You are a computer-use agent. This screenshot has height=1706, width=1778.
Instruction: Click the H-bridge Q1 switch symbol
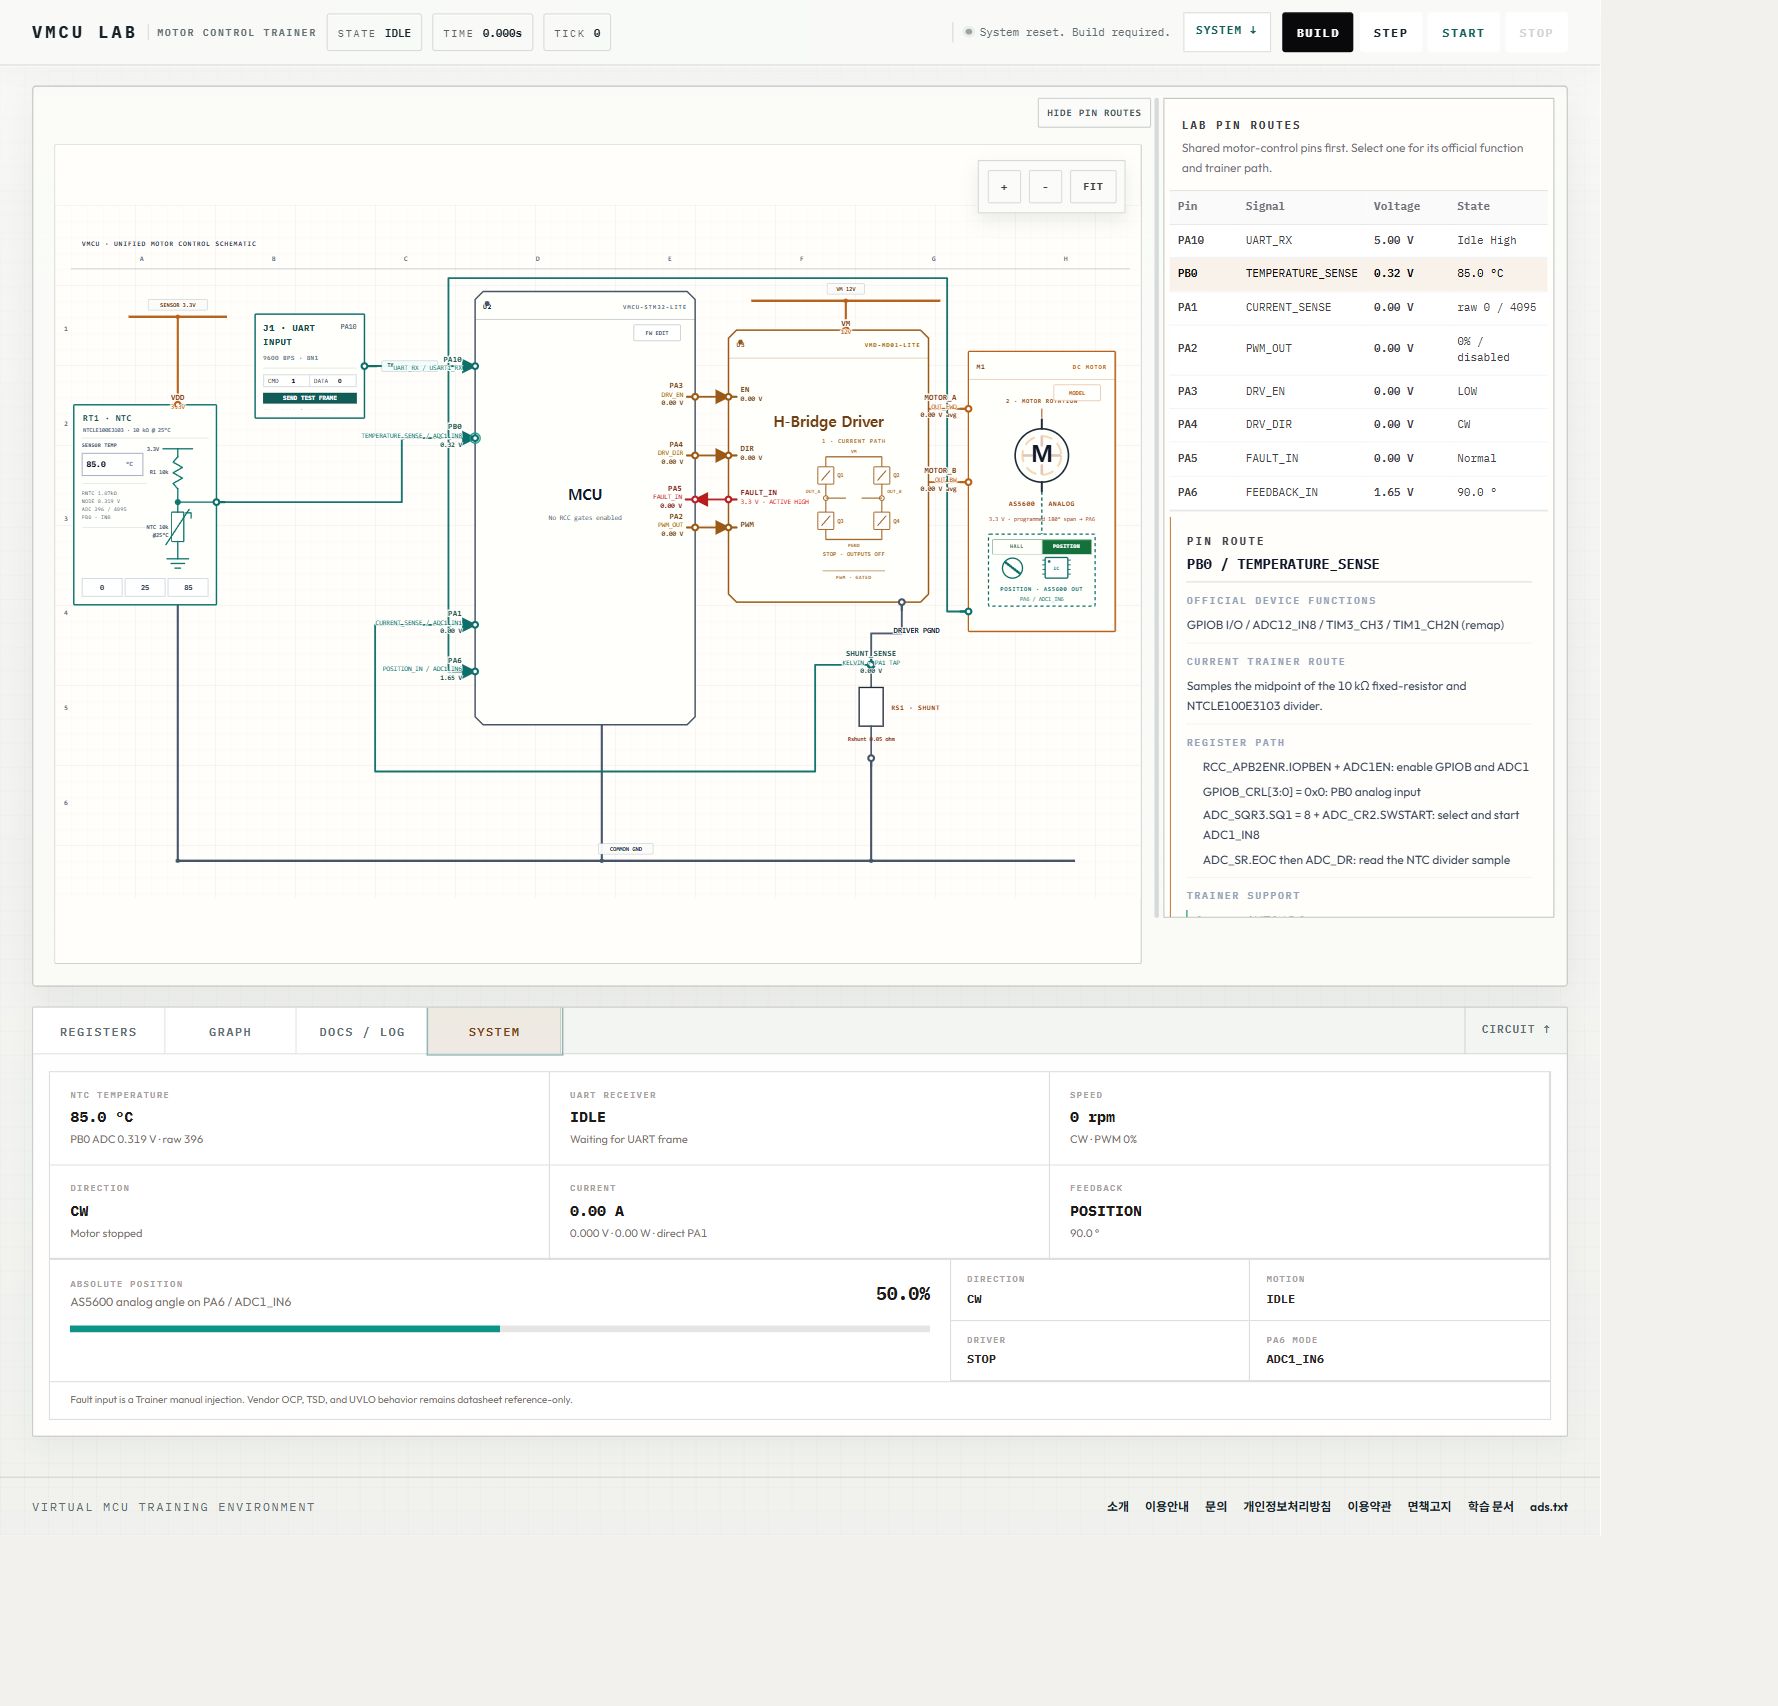[826, 476]
